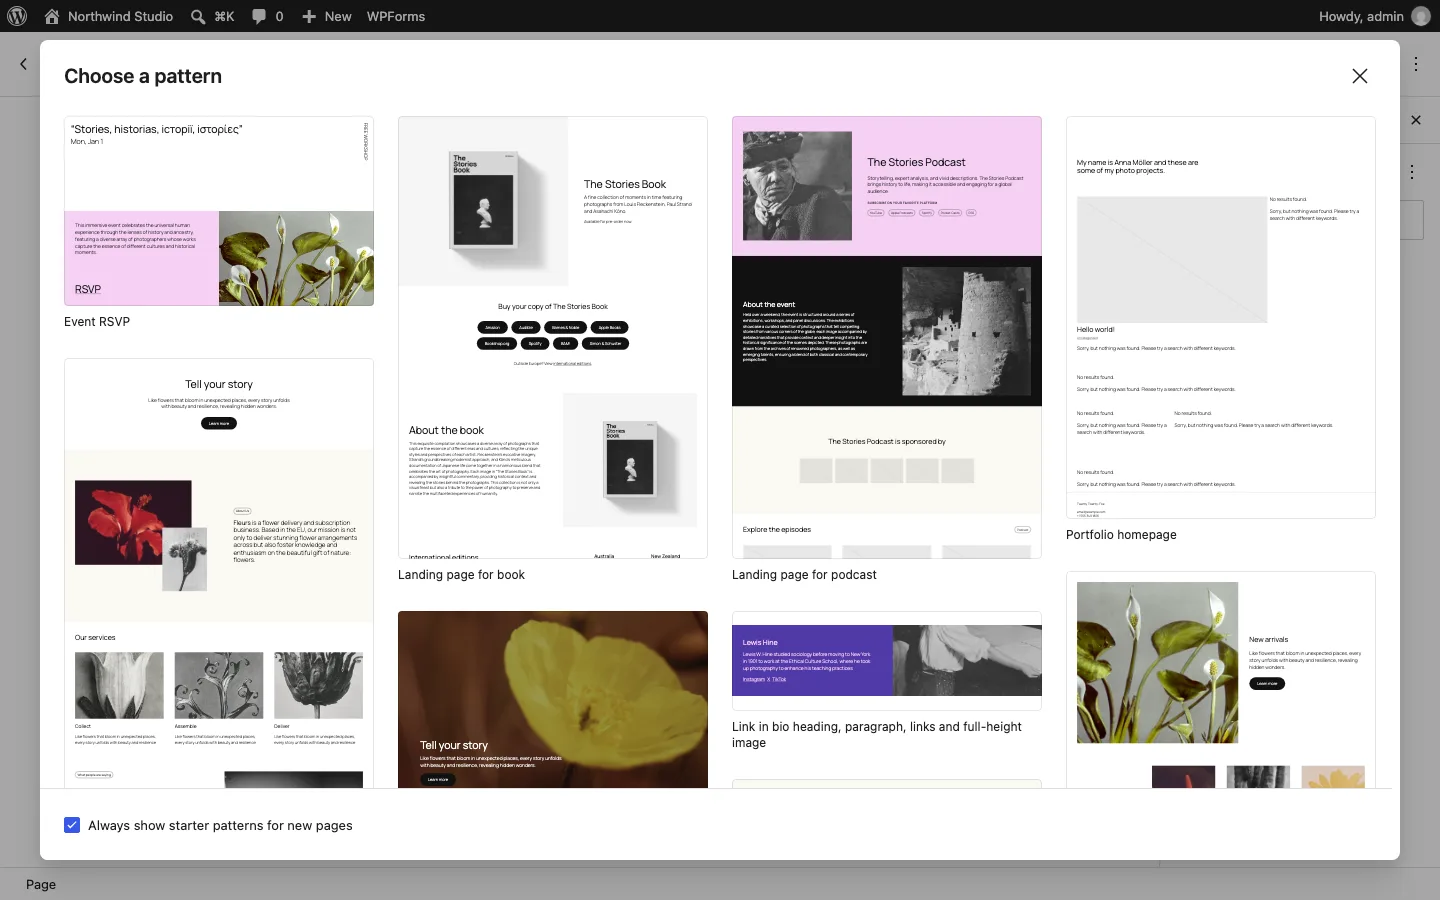Screen dimensions: 1440x900
Task: Open WPForms admin bar menu
Action: 396,16
